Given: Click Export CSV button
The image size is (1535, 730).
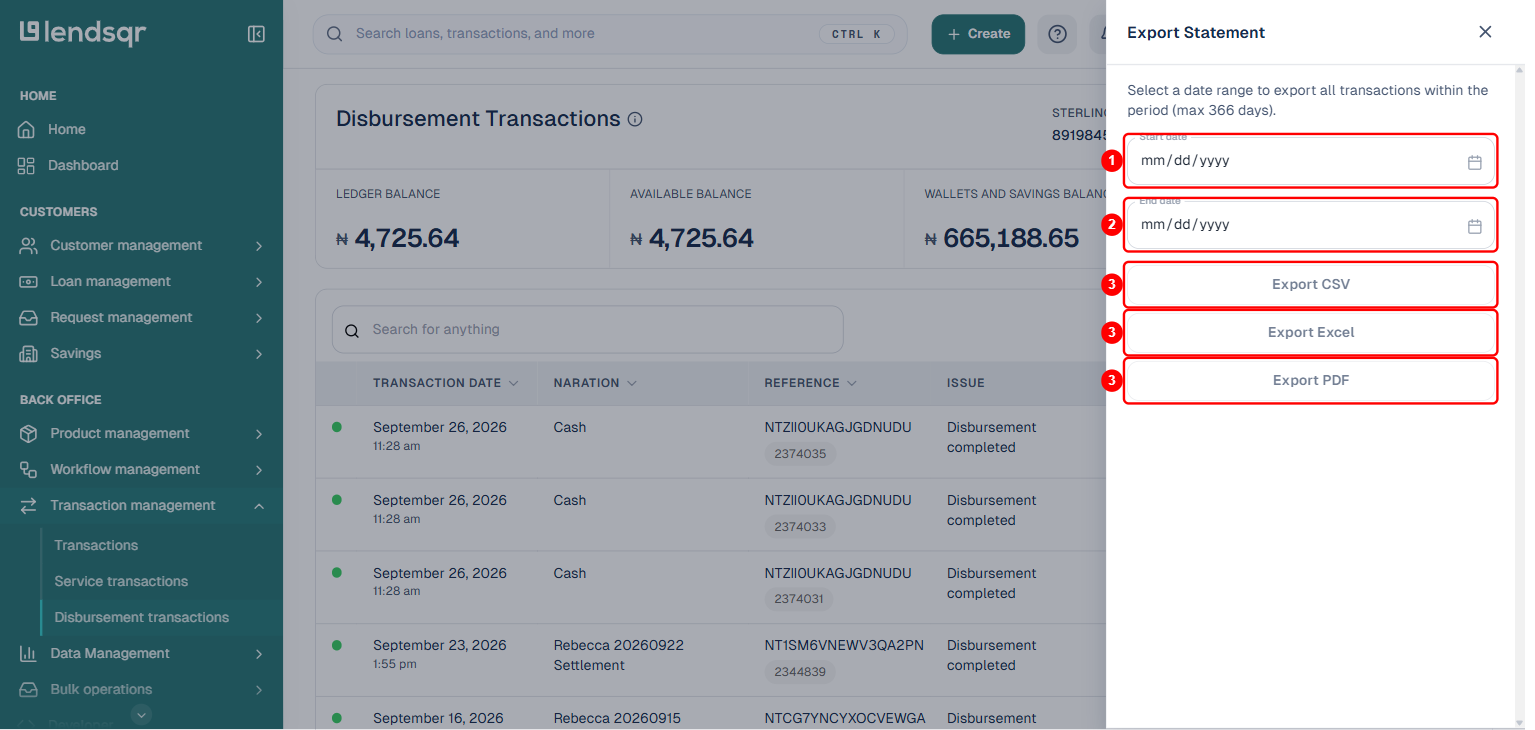Looking at the screenshot, I should pos(1311,285).
